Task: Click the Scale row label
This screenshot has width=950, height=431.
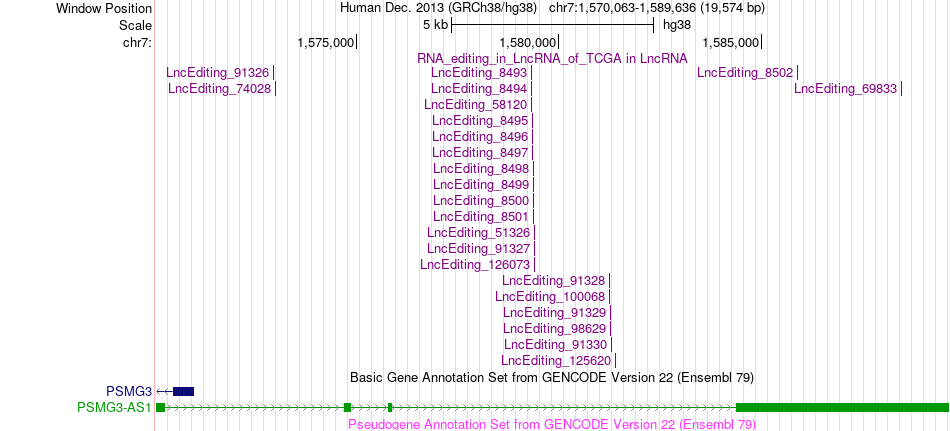Action: (135, 25)
